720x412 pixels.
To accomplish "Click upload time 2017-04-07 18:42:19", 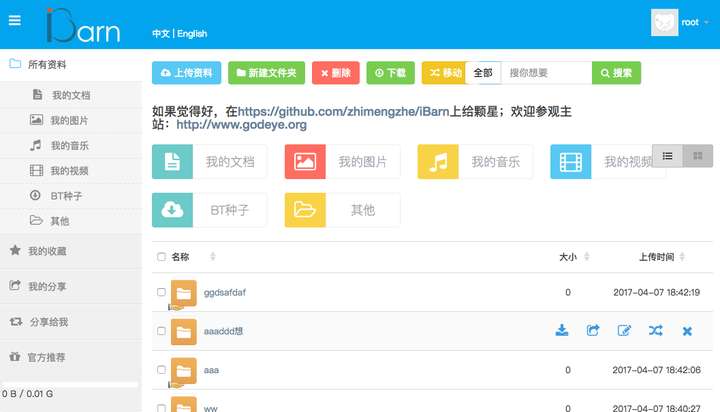I will click(x=656, y=293).
